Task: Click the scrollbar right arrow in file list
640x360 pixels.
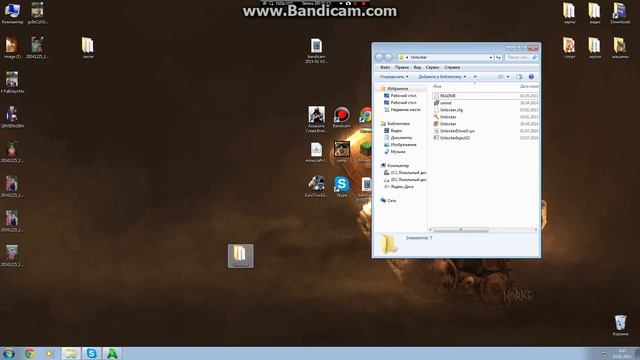Action: 536,230
